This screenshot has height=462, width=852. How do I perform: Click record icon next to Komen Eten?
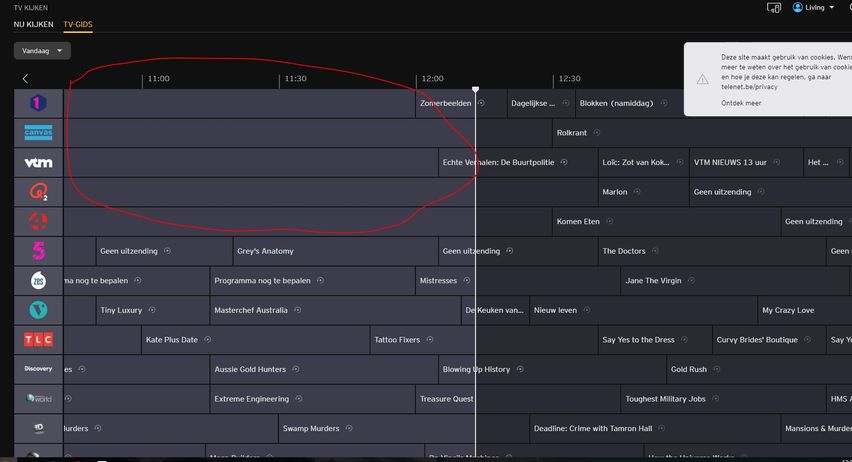[610, 221]
